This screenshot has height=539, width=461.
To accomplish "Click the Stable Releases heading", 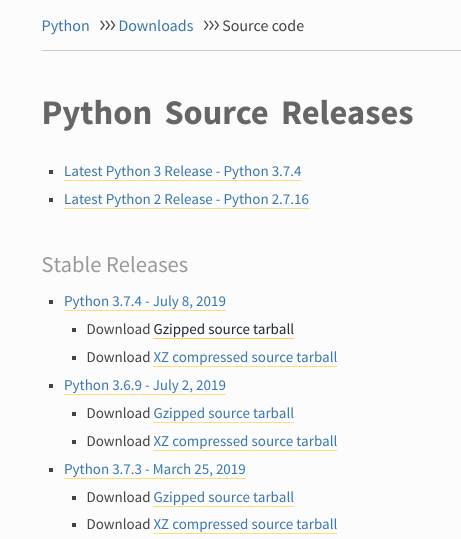I will pos(115,265).
